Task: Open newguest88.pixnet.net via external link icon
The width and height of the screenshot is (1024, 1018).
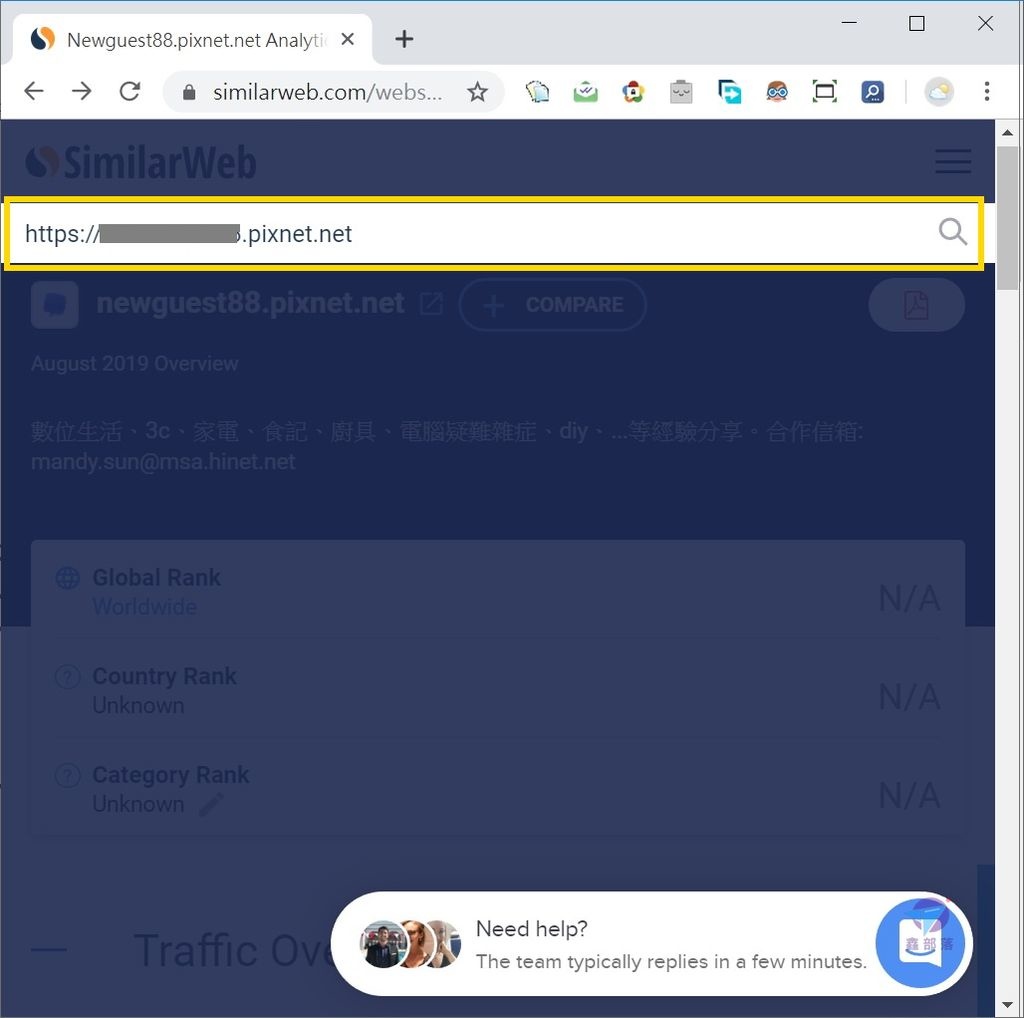Action: pyautogui.click(x=431, y=304)
